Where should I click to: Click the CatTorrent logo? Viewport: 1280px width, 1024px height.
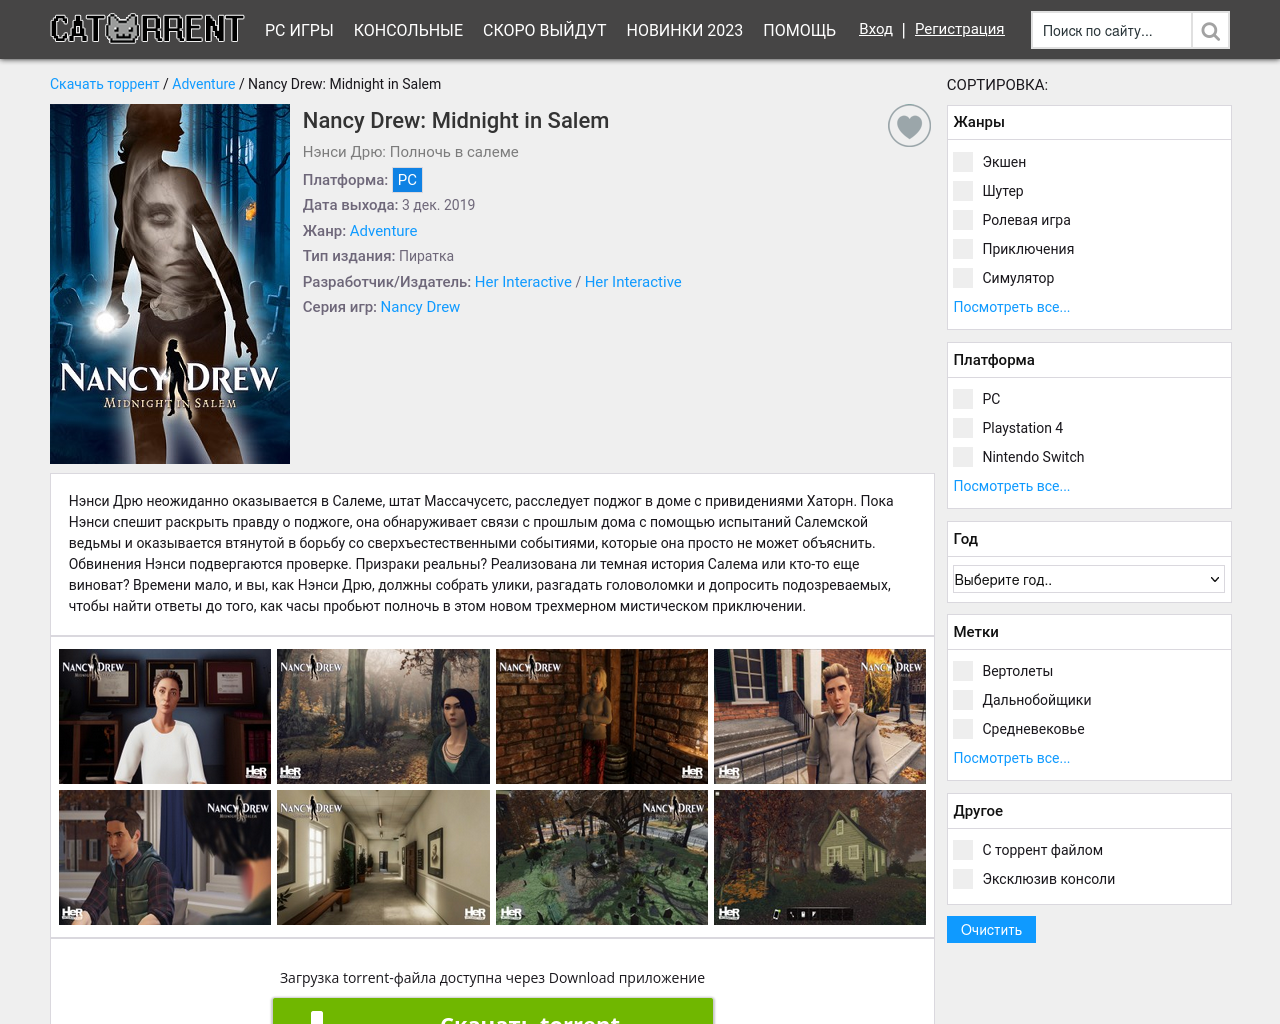click(x=147, y=29)
